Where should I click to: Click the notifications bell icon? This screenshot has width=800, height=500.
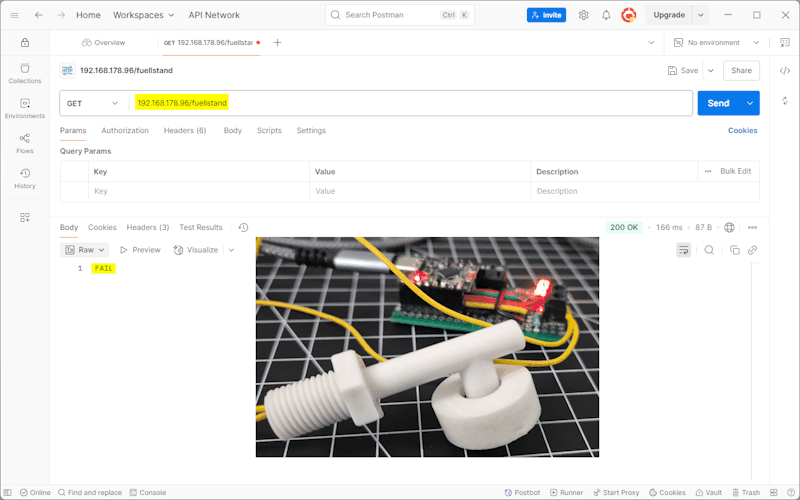(x=606, y=15)
